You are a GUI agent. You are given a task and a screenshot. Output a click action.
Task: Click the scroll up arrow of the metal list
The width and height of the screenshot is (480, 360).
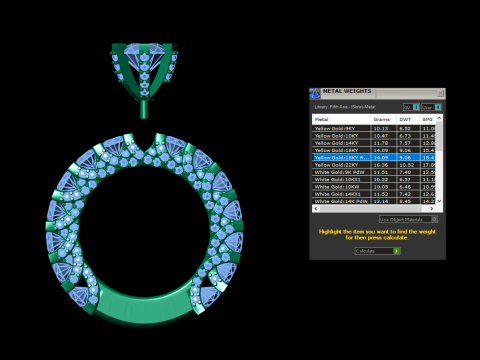(x=439, y=118)
